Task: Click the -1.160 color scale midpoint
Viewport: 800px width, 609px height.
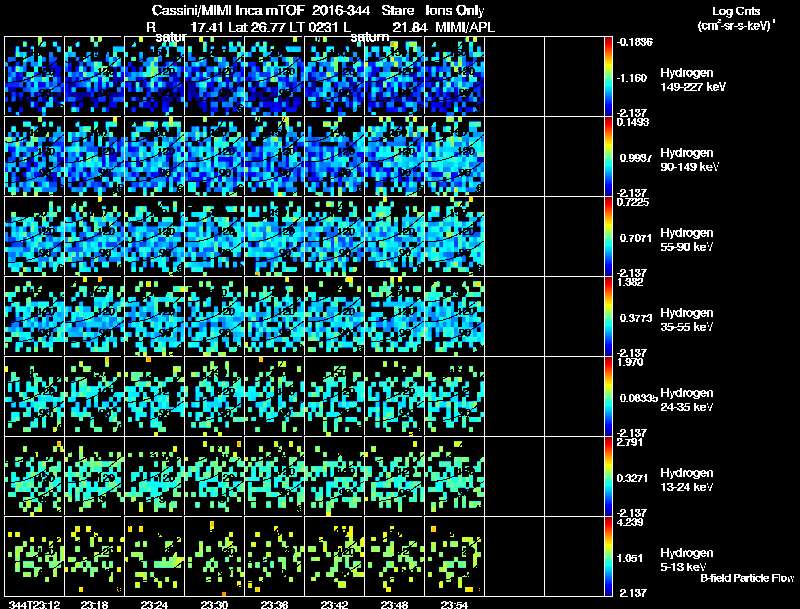Action: click(x=632, y=78)
